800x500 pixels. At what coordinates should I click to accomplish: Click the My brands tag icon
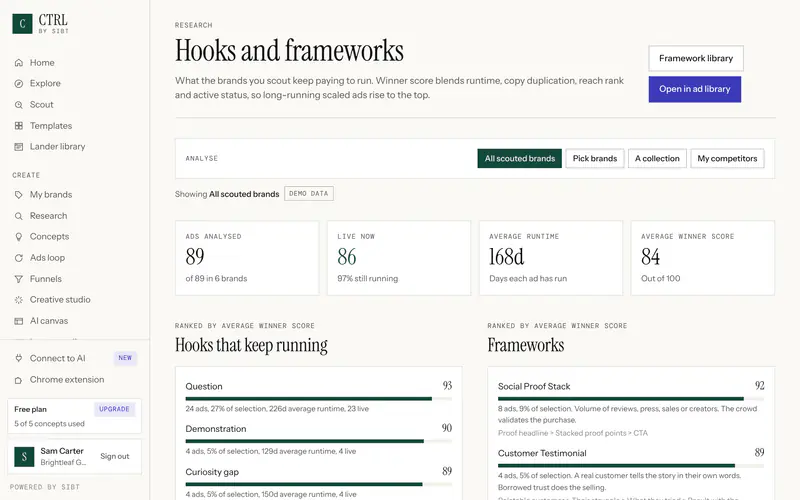tap(19, 195)
